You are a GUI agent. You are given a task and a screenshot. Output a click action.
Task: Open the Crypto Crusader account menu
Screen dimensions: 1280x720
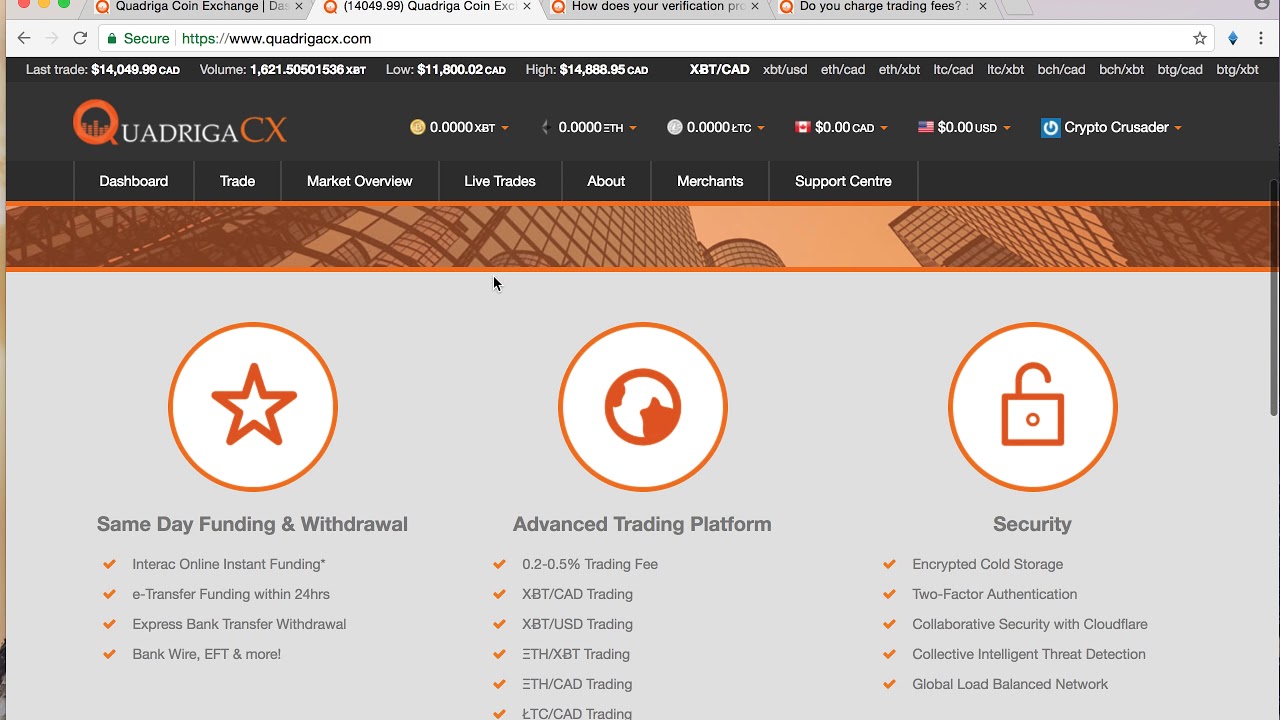[1112, 127]
